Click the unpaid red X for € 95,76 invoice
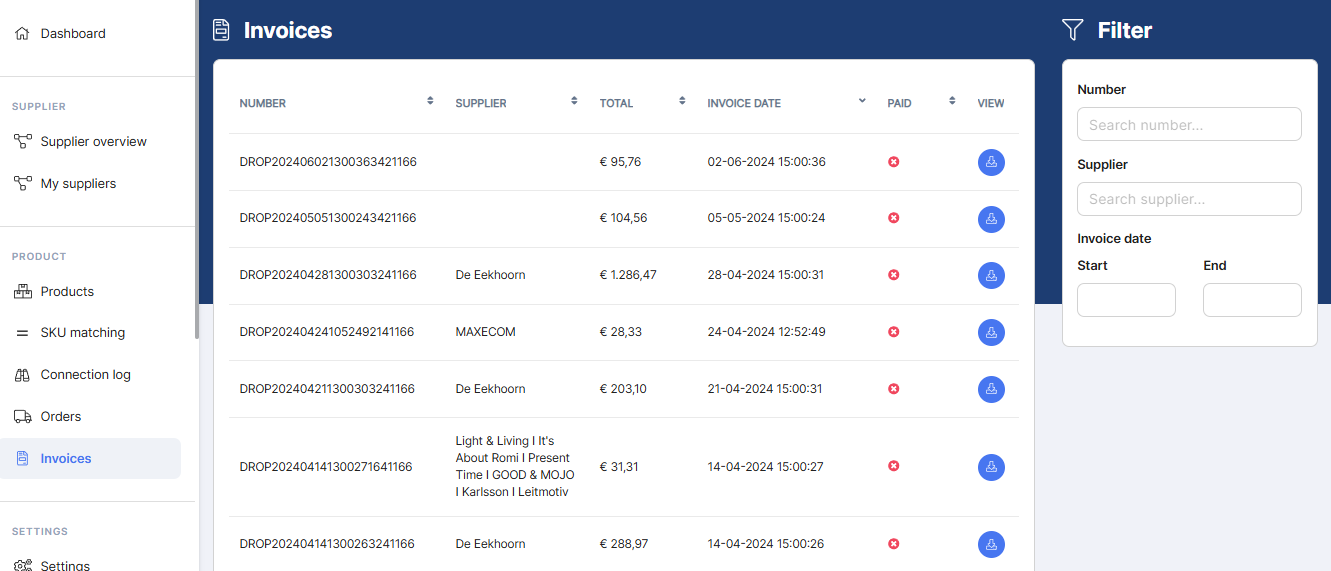Image resolution: width=1331 pixels, height=571 pixels. 894,162
